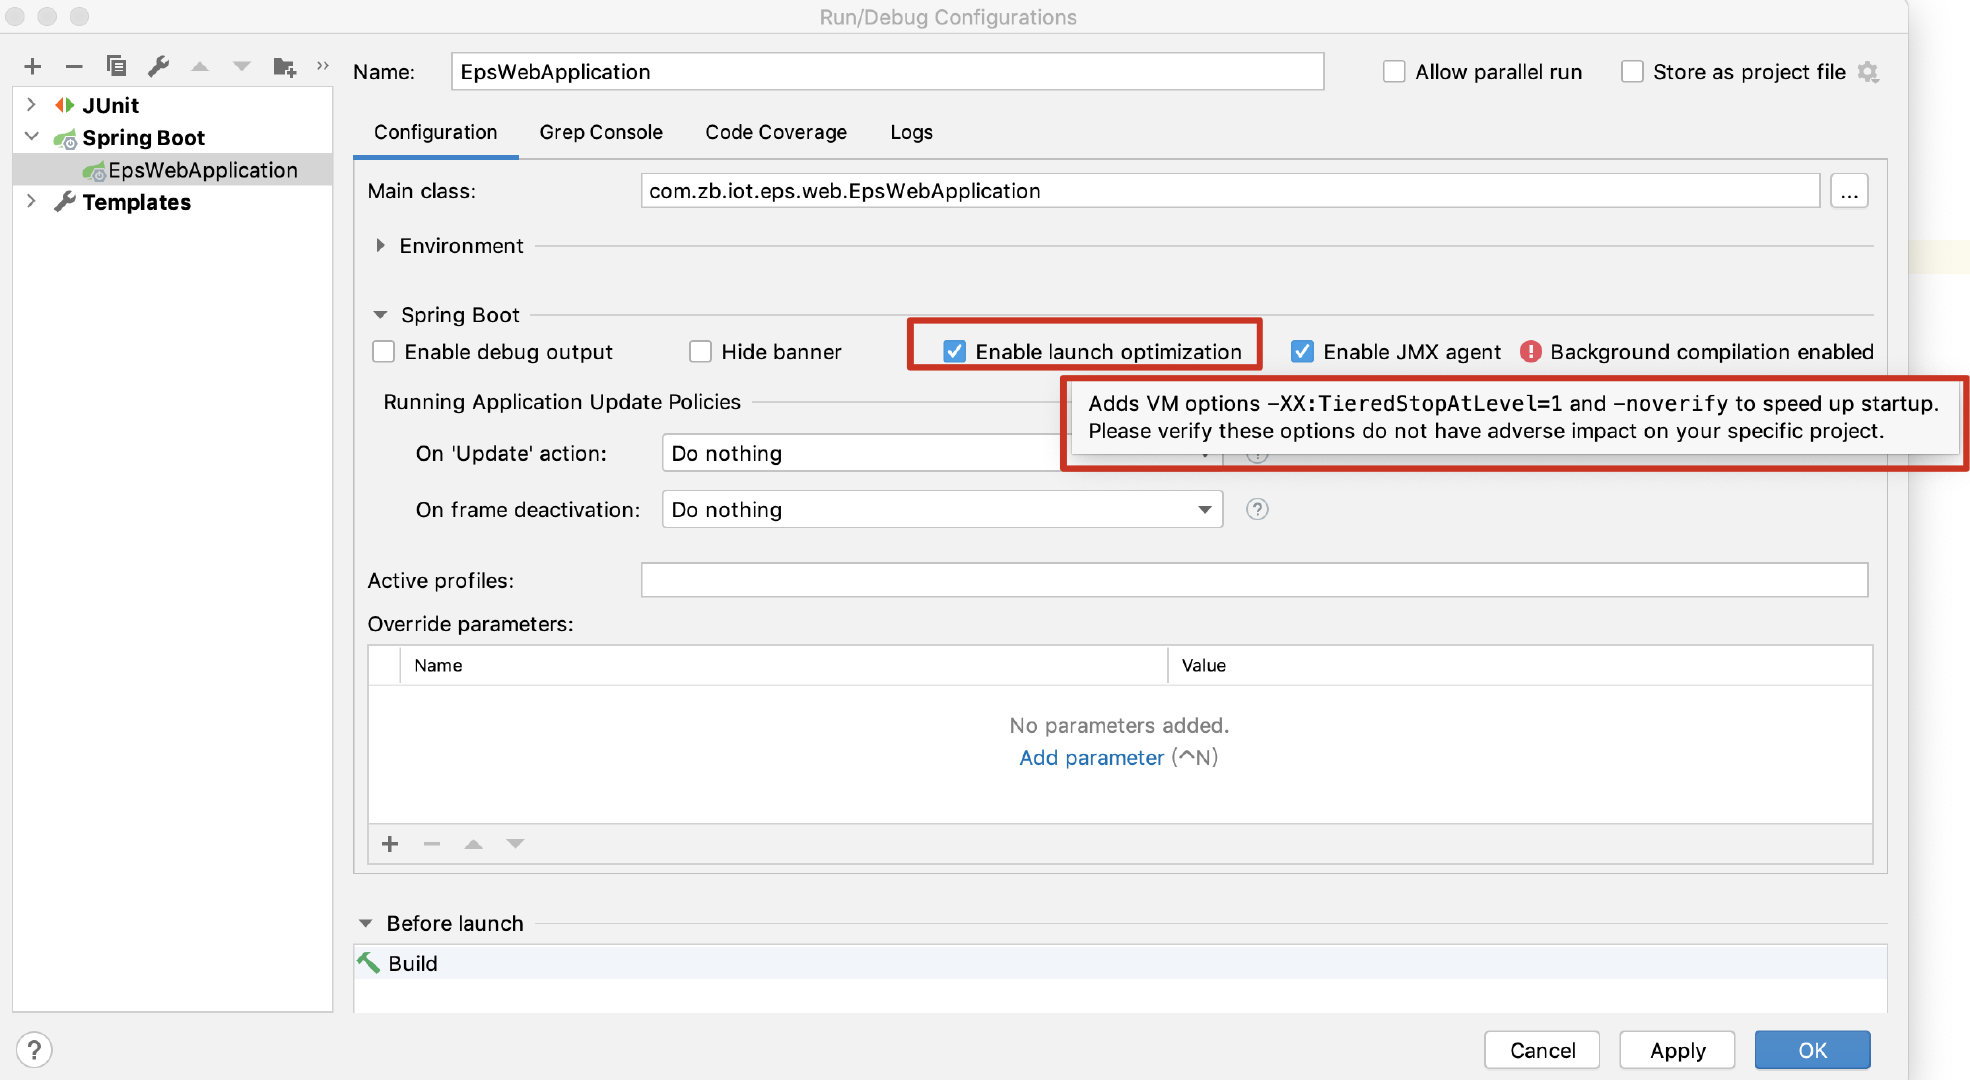Collapse the Spring Boot settings section
Viewport: 1970px width, 1080px height.
380,315
